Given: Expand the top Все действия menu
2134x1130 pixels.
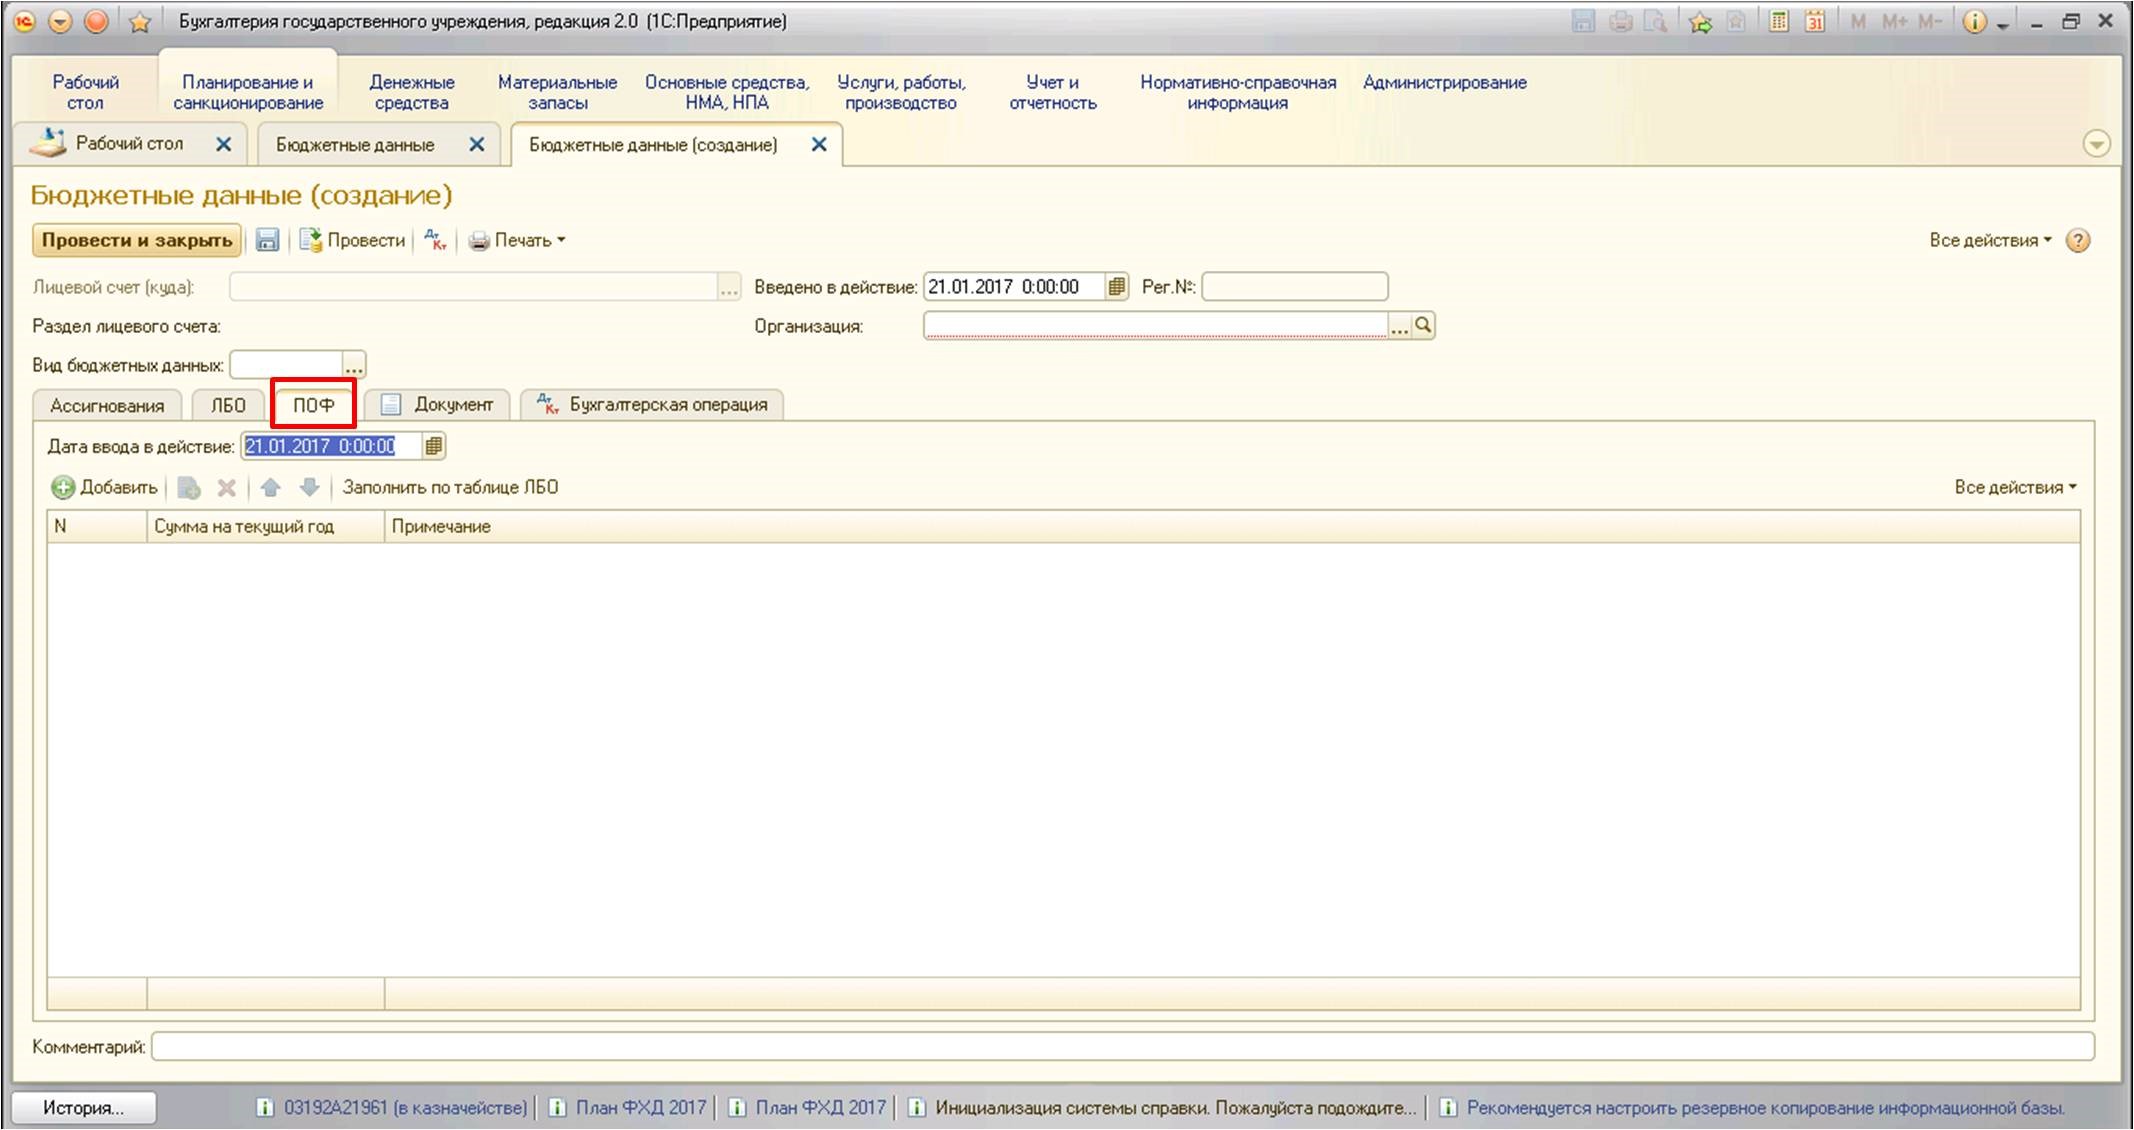Looking at the screenshot, I should pos(1989,240).
